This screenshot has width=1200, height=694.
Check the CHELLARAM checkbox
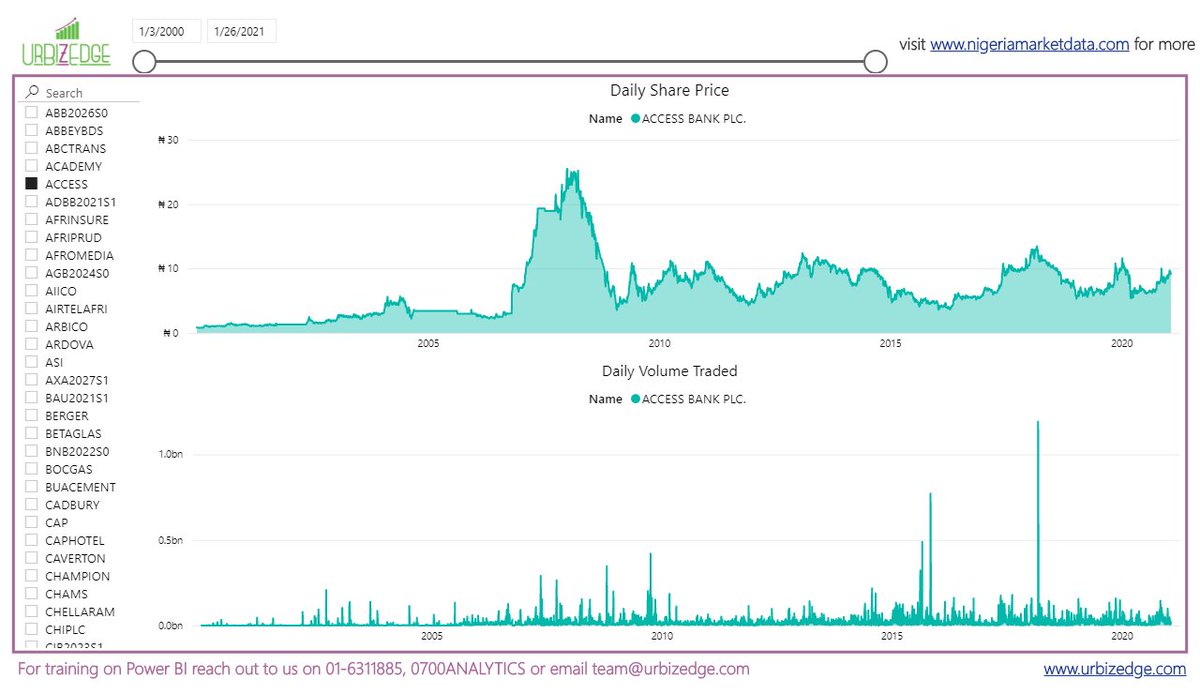click(x=31, y=612)
